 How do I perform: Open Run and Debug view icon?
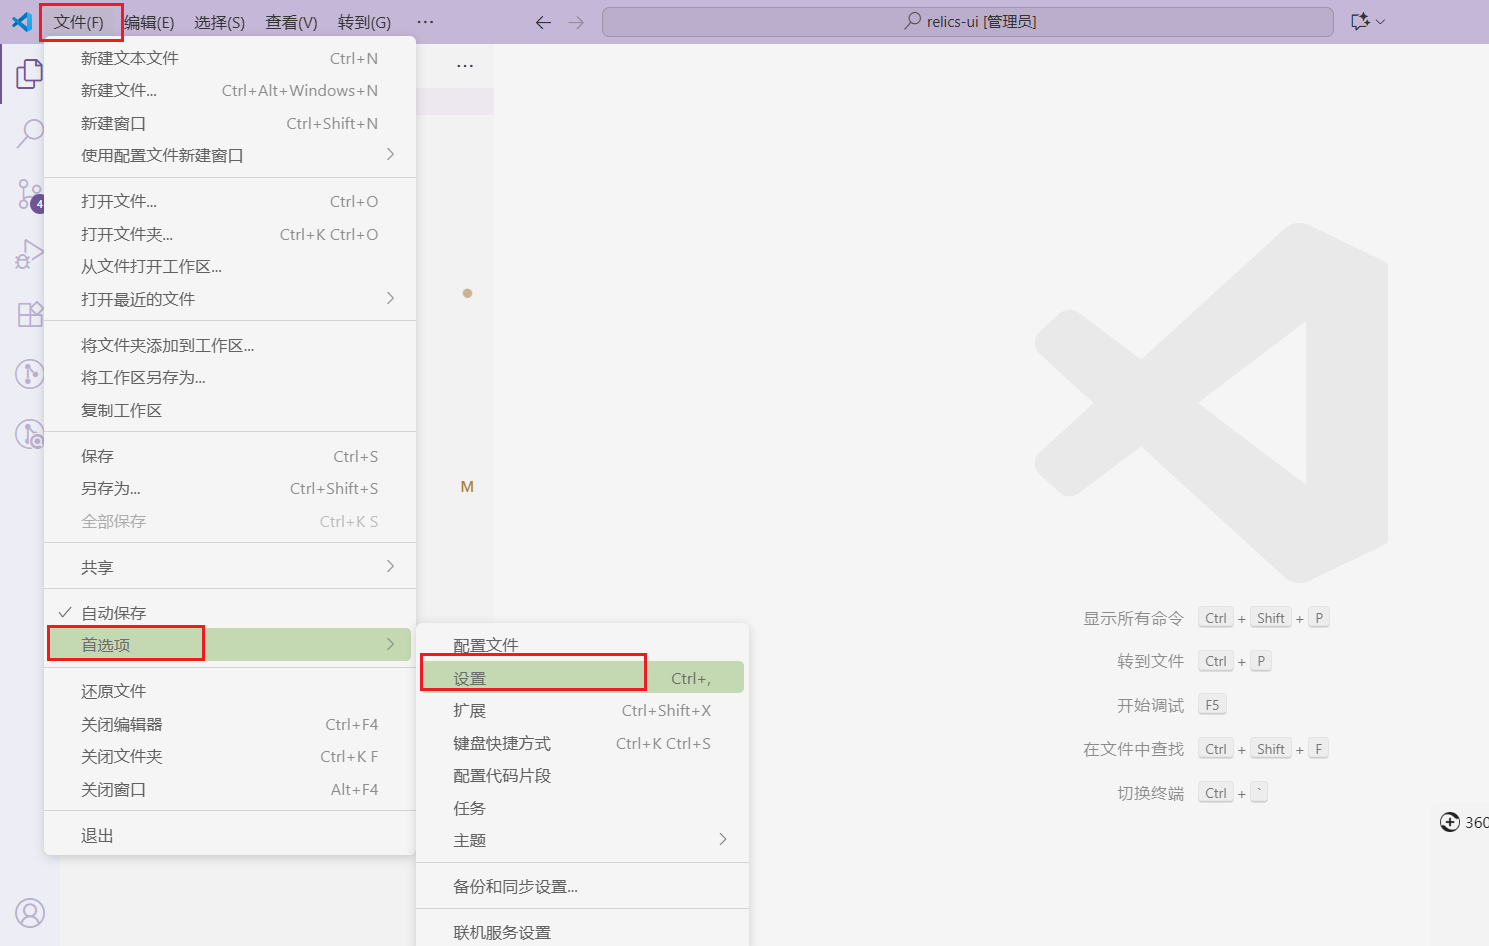pos(30,254)
